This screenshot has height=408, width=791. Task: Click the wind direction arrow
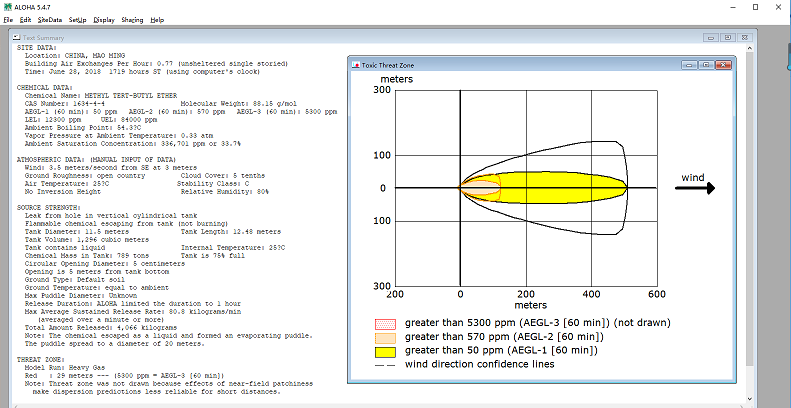(695, 188)
